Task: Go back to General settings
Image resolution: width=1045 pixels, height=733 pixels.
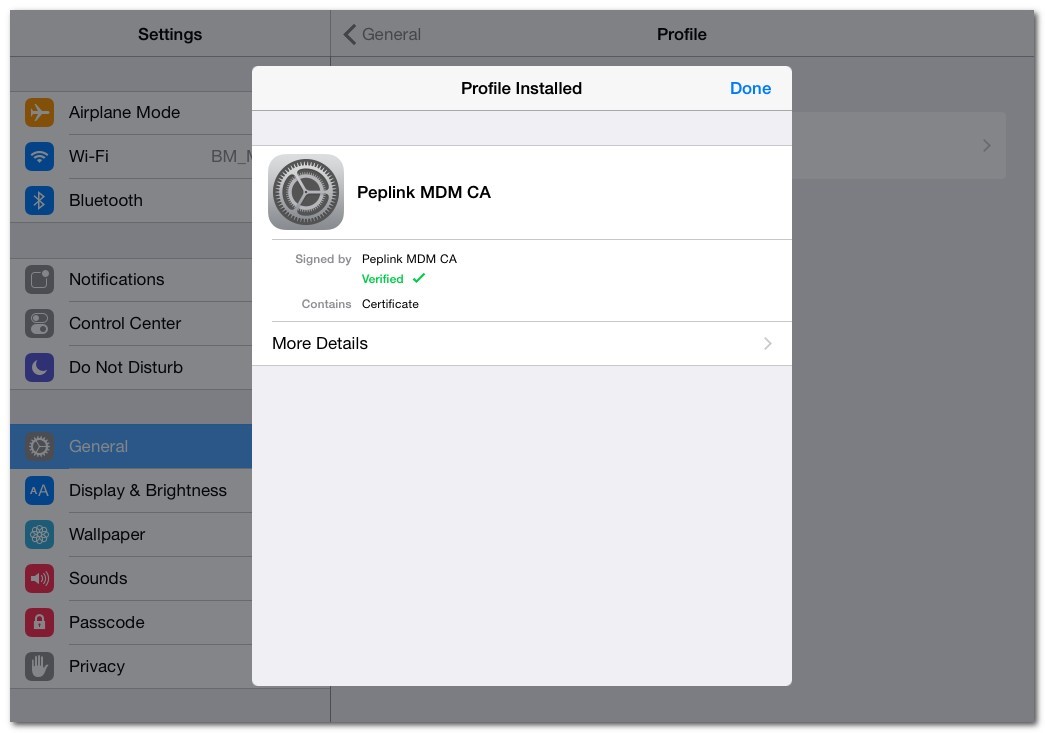Action: click(x=382, y=35)
